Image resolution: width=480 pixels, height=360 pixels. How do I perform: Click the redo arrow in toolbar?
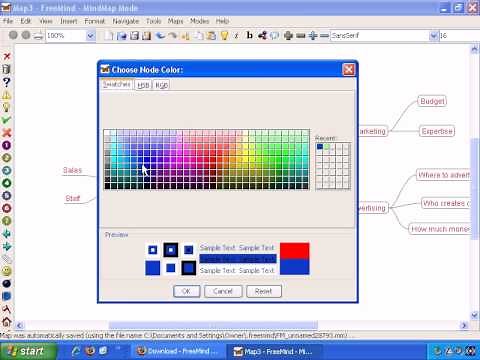[x=173, y=35]
